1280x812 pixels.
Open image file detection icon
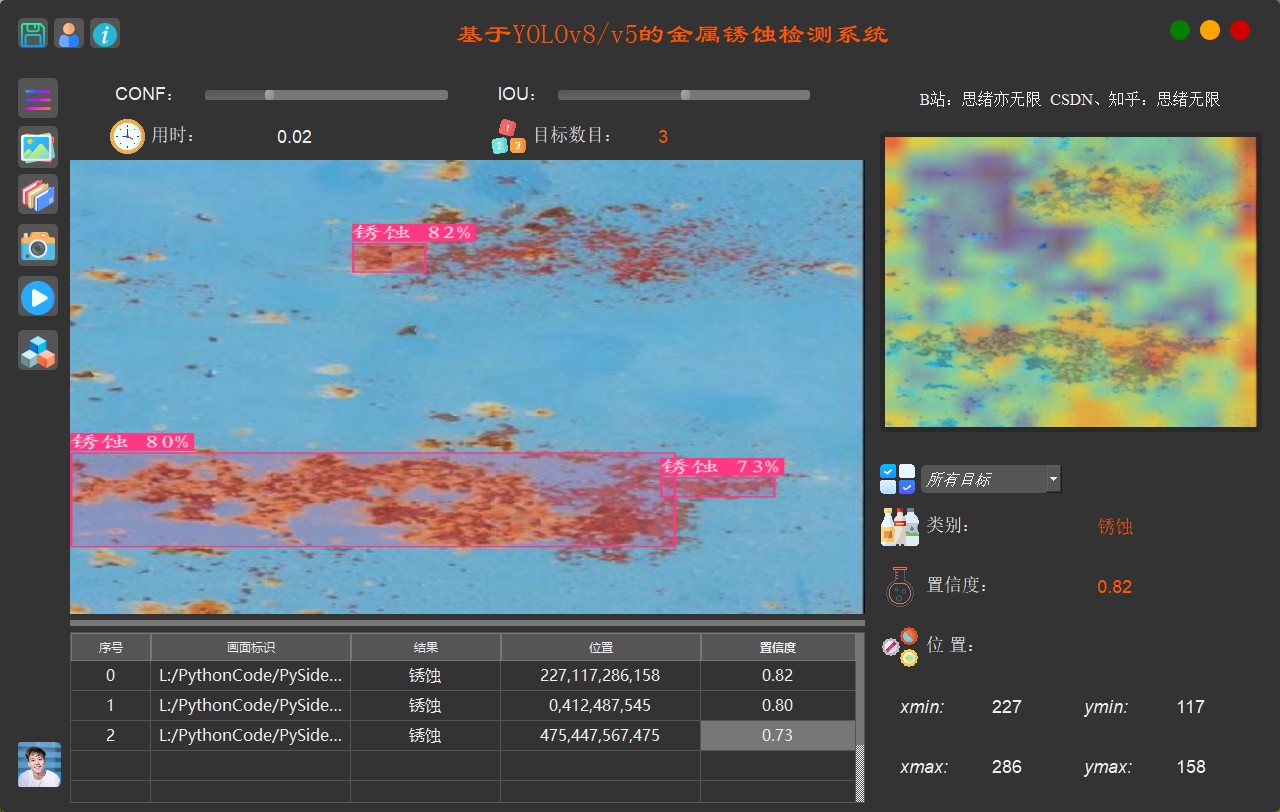coord(38,147)
